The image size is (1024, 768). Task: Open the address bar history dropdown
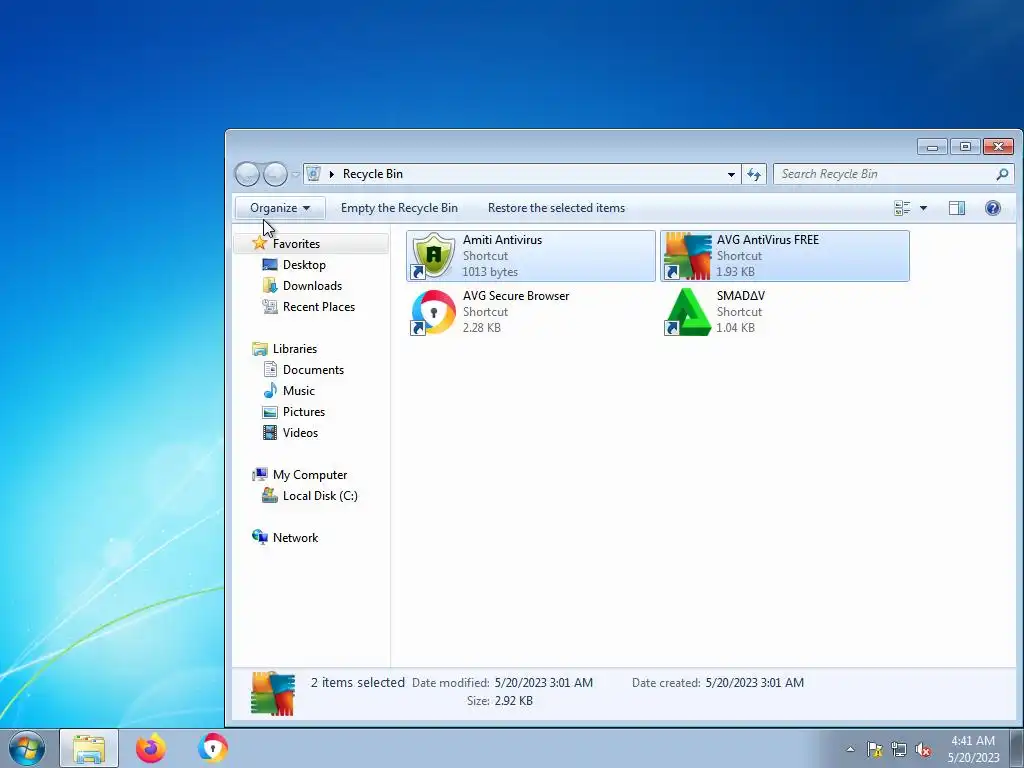tap(731, 174)
